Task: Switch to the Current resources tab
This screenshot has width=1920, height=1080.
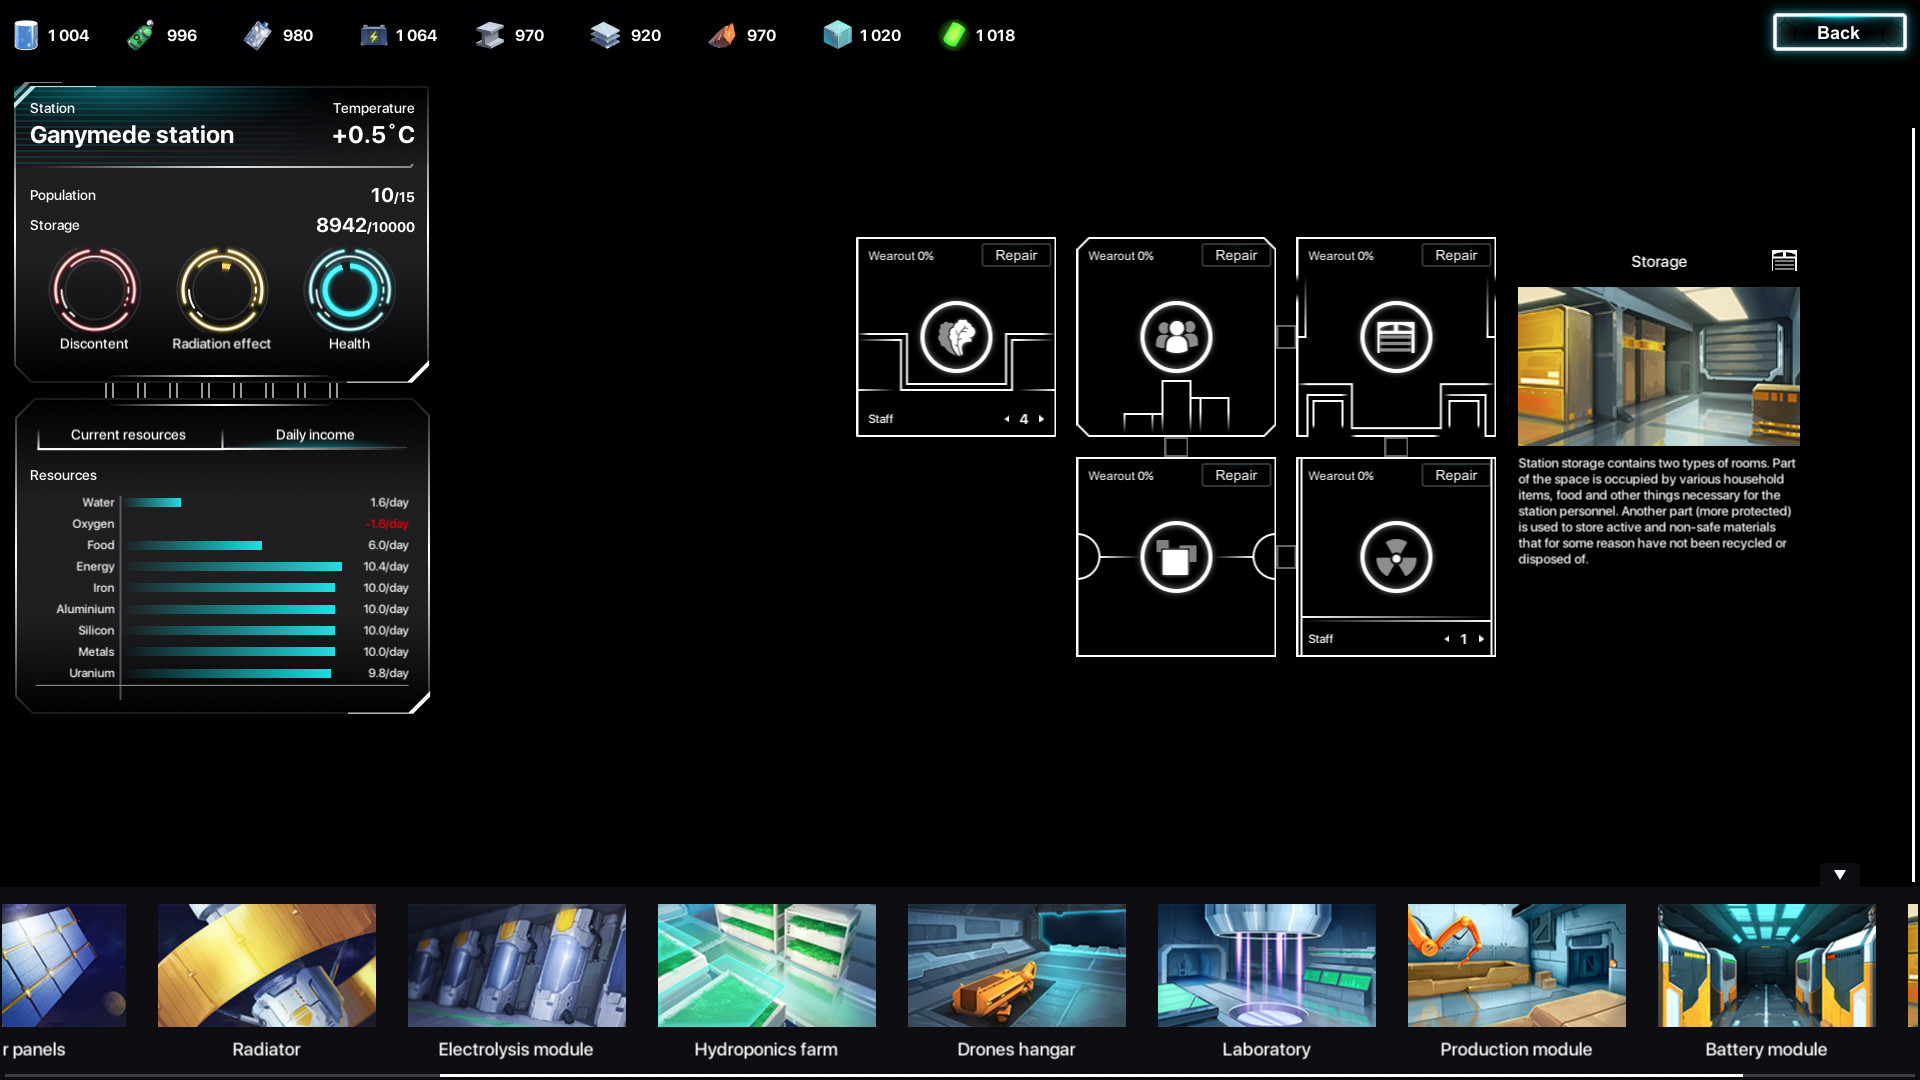Action: pos(127,434)
